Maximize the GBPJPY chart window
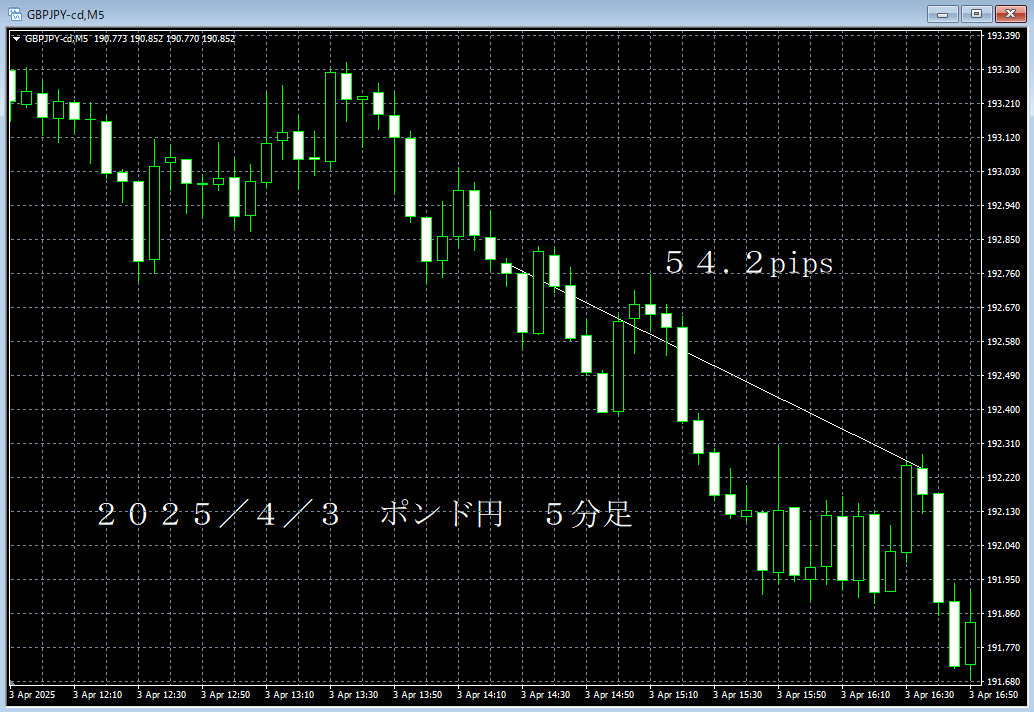 tap(975, 14)
